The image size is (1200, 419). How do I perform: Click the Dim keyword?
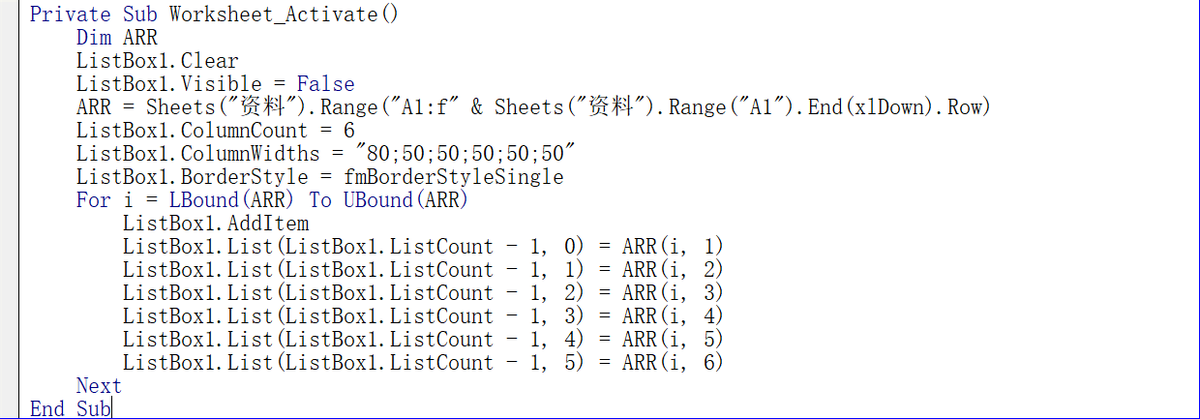coord(93,38)
